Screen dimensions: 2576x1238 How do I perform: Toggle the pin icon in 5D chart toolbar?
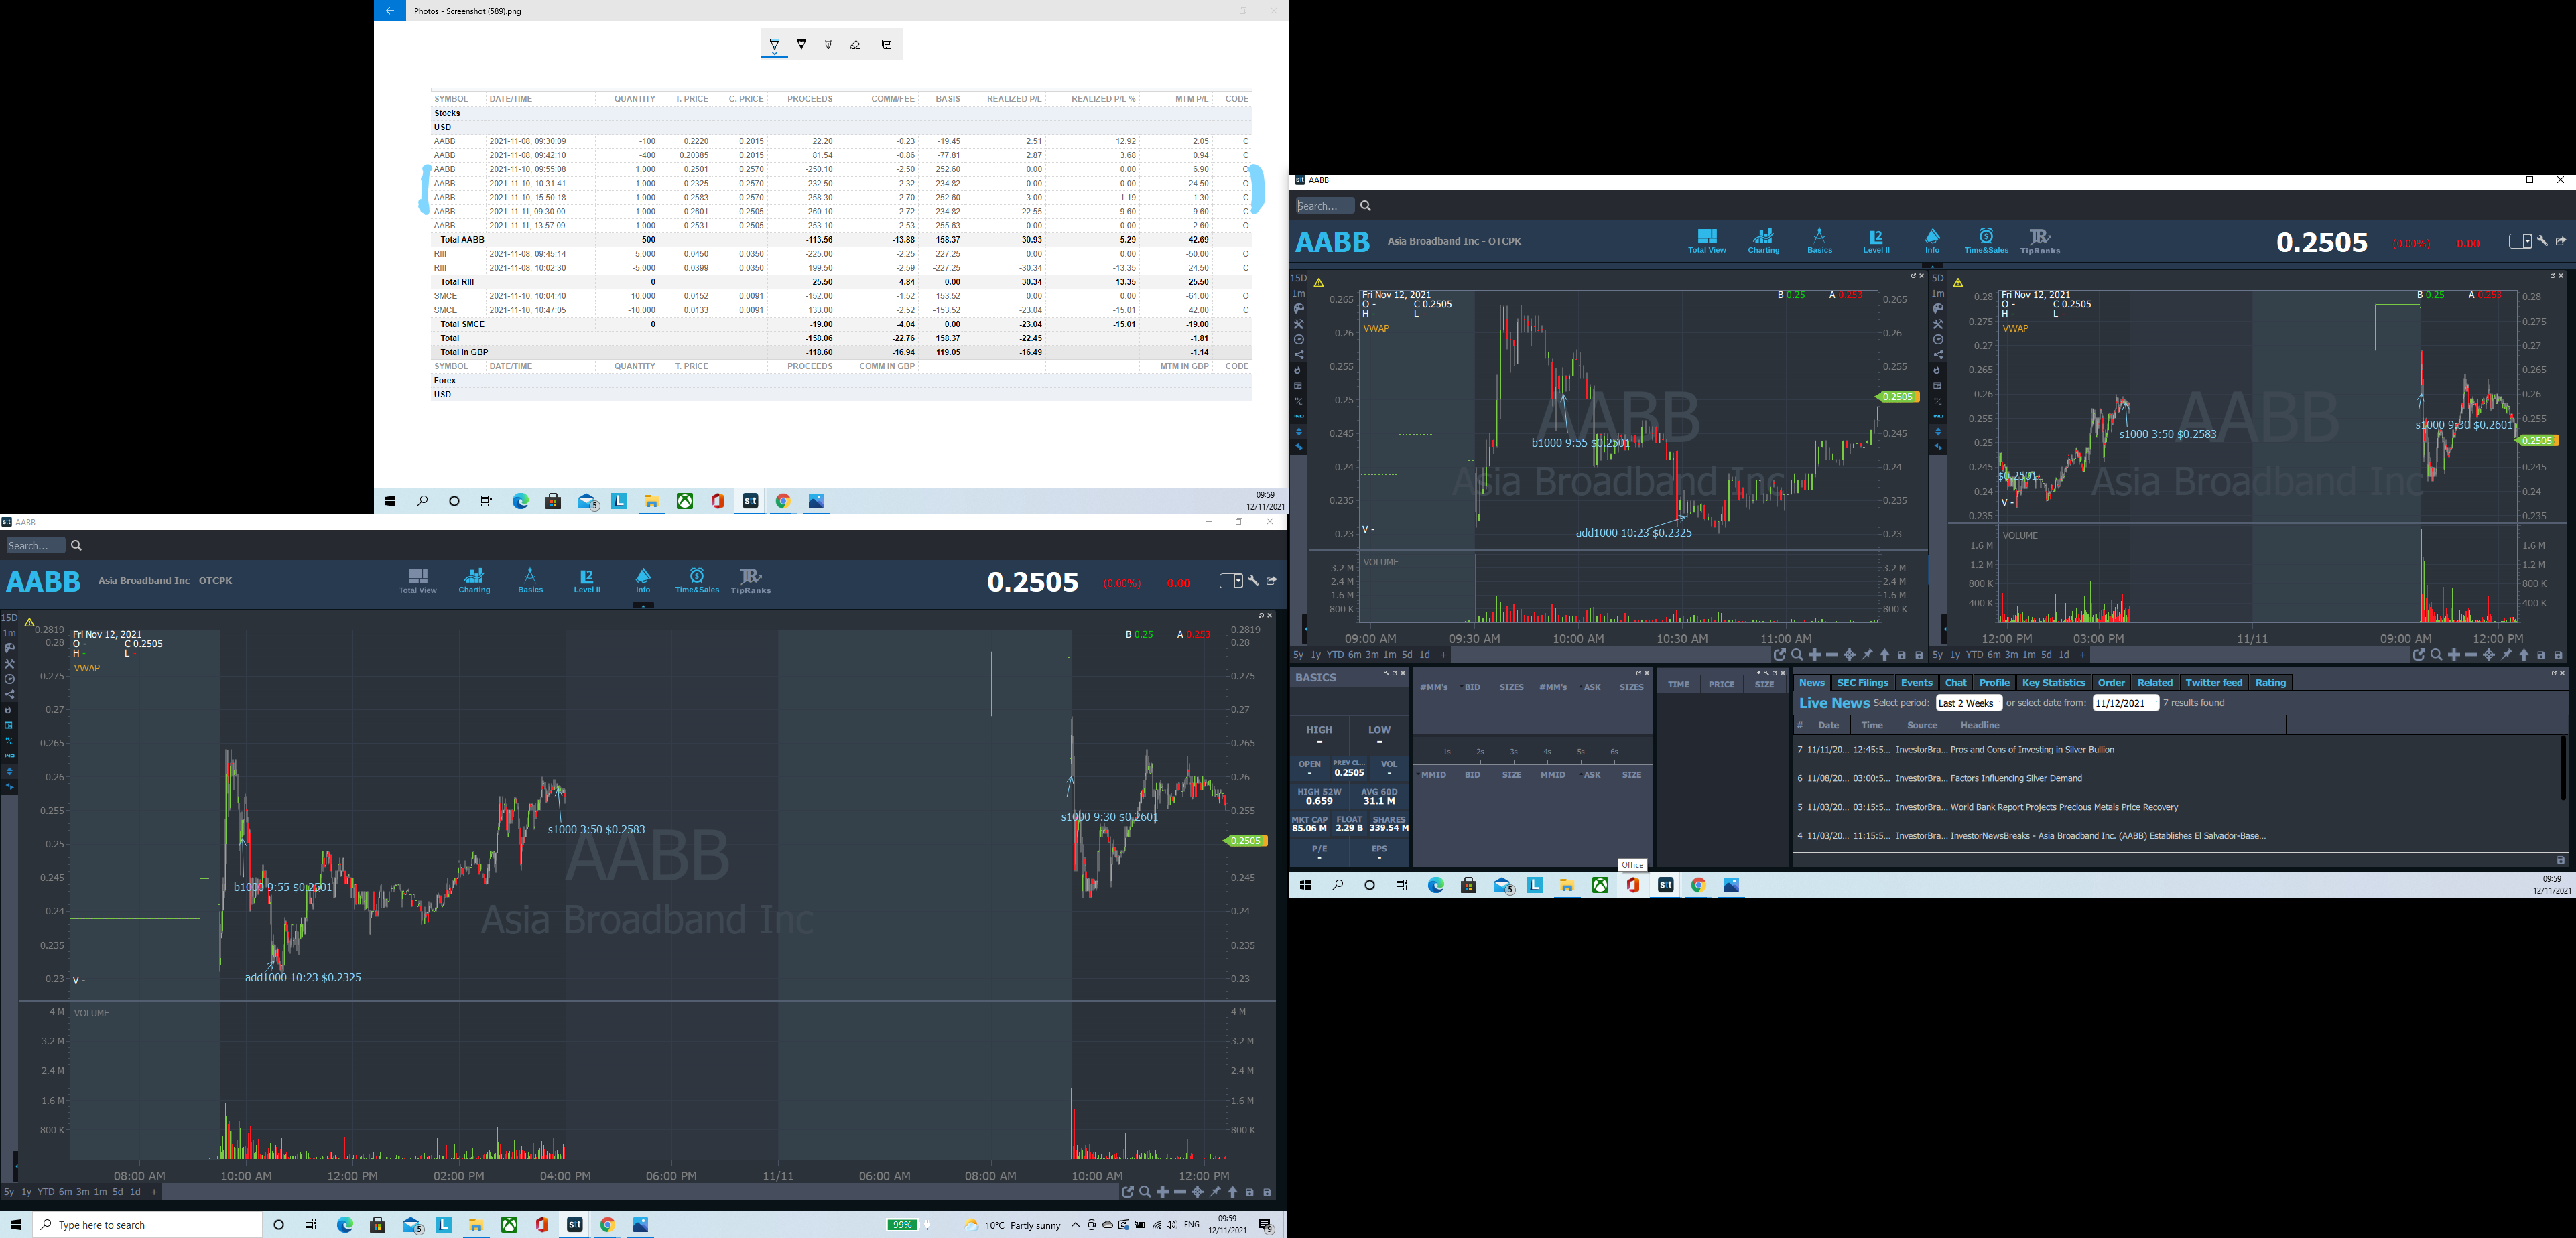pos(2507,655)
